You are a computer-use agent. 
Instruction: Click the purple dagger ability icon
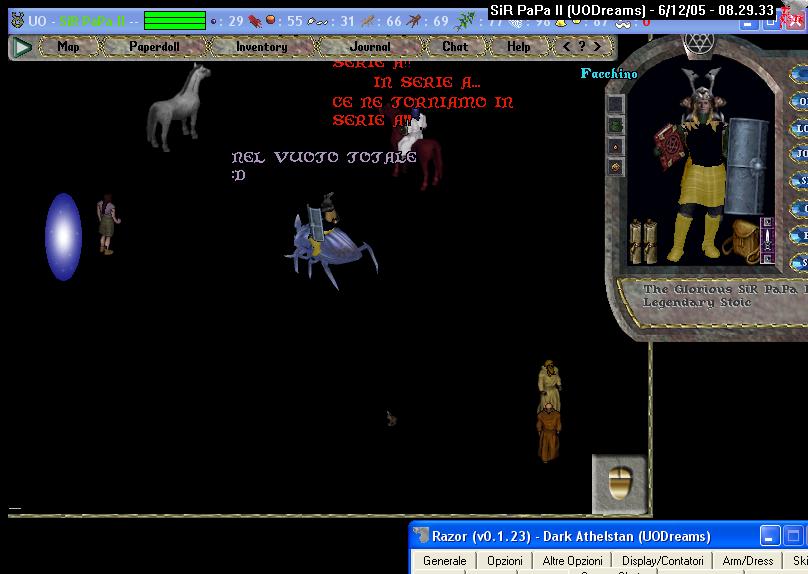[767, 240]
